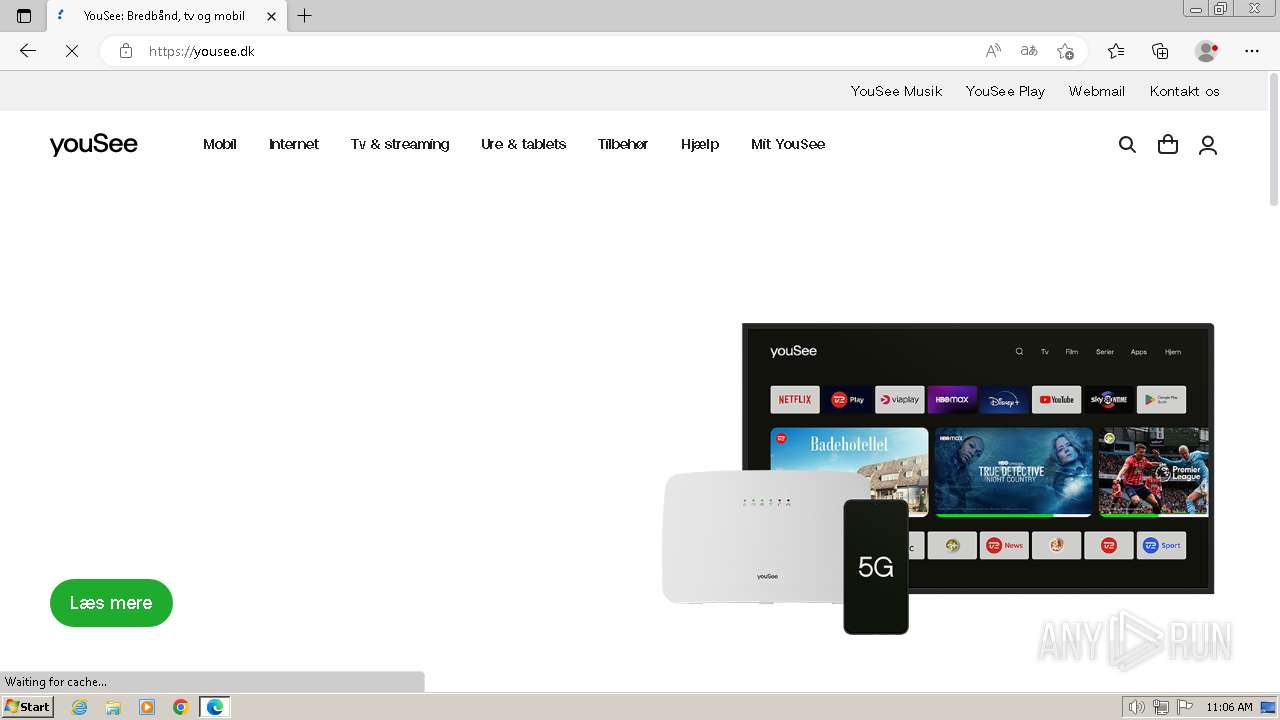1280x720 pixels.
Task: Open a new tab with plus button
Action: tap(305, 16)
